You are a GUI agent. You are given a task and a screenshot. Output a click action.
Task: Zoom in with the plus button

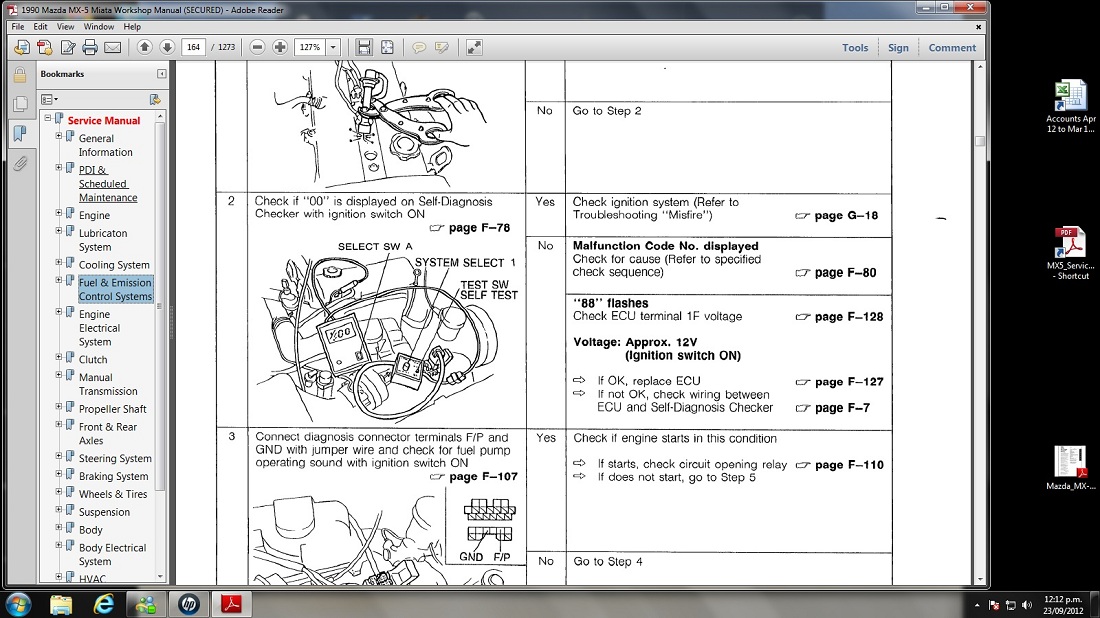coord(280,47)
